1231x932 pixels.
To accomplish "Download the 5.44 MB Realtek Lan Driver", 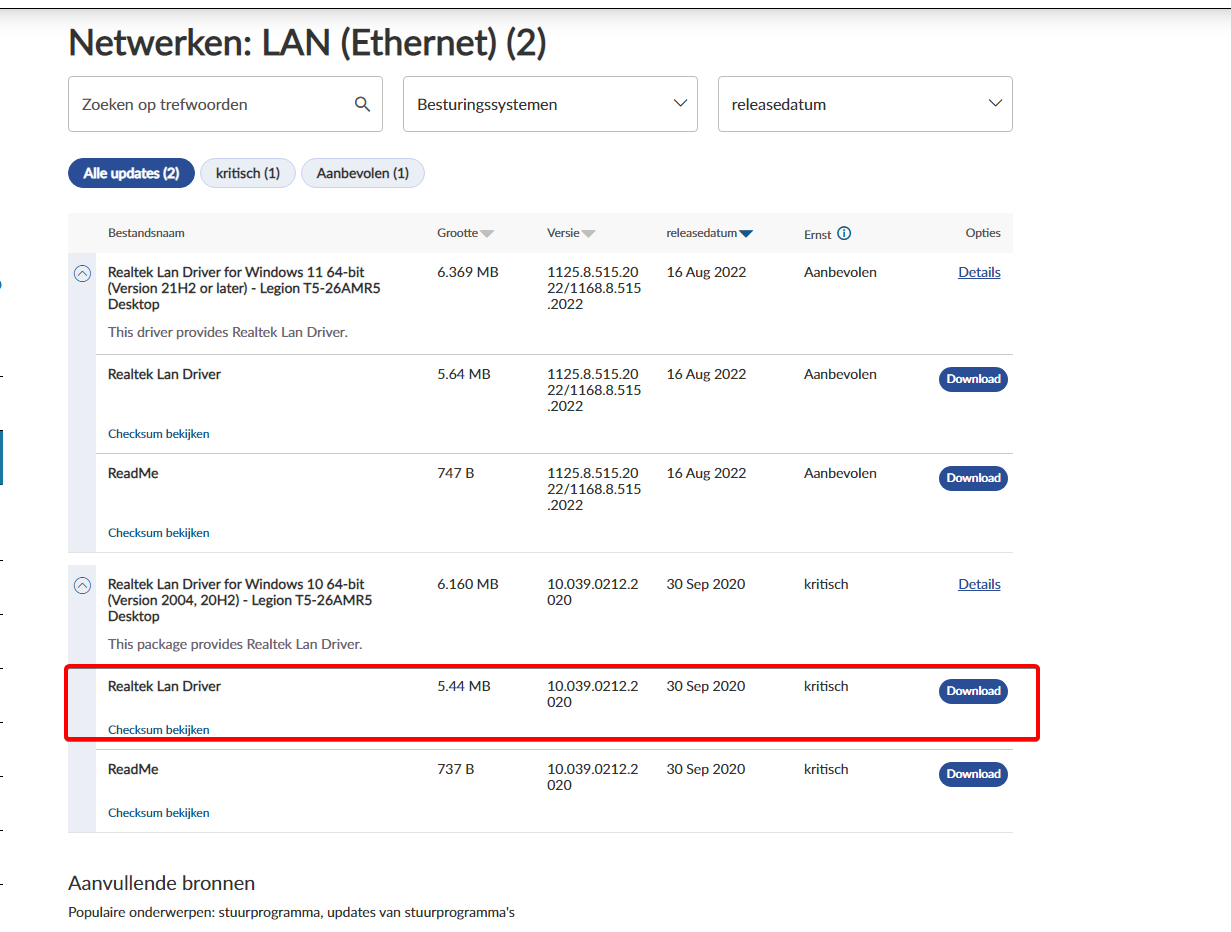I will click(x=972, y=691).
